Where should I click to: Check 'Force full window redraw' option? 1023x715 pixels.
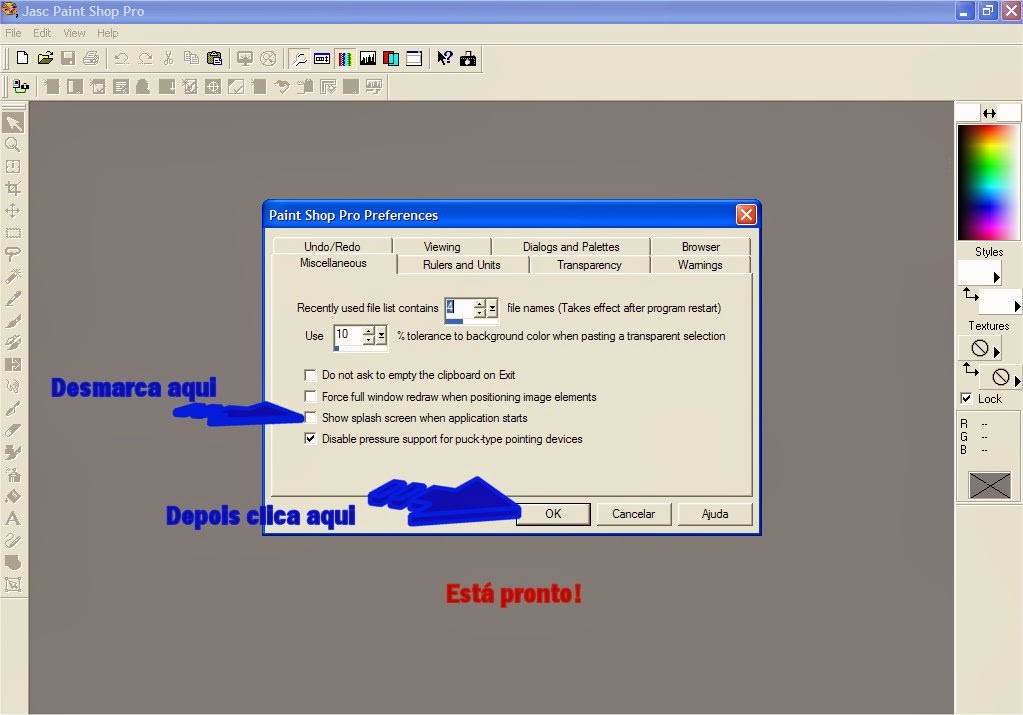point(311,397)
